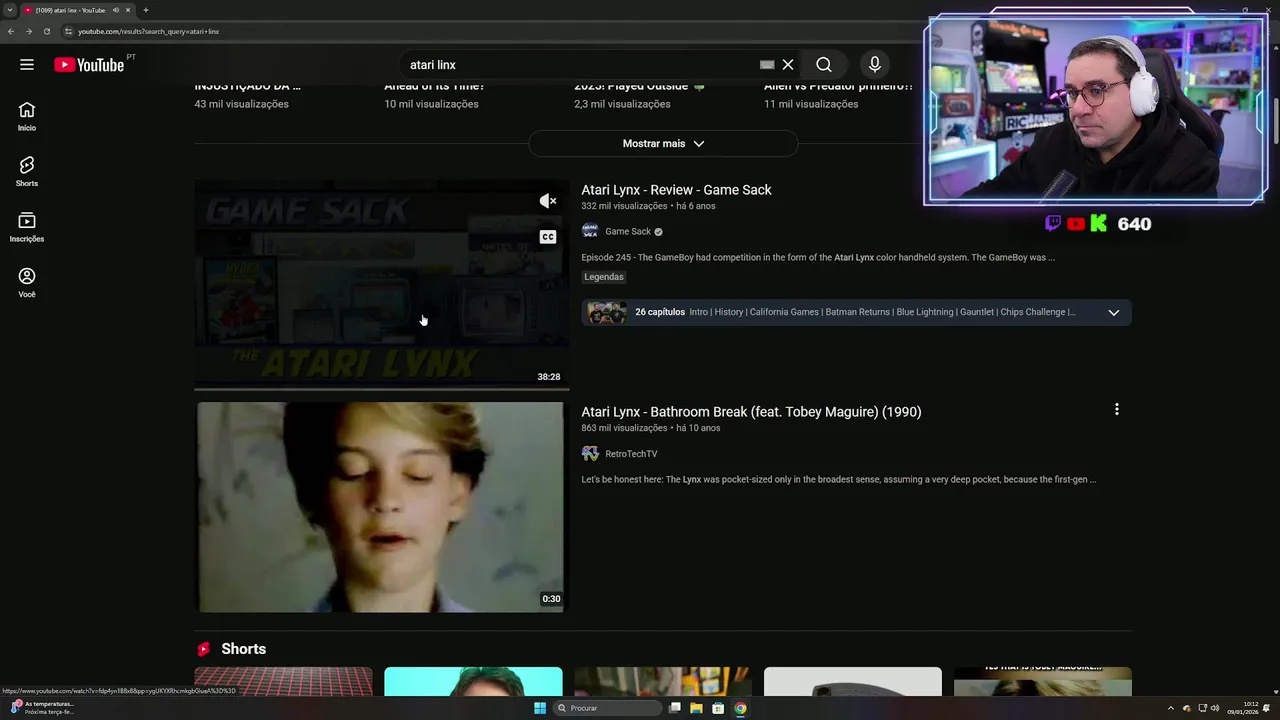Open Shorts in the sidebar
The width and height of the screenshot is (1280, 720).
point(27,171)
